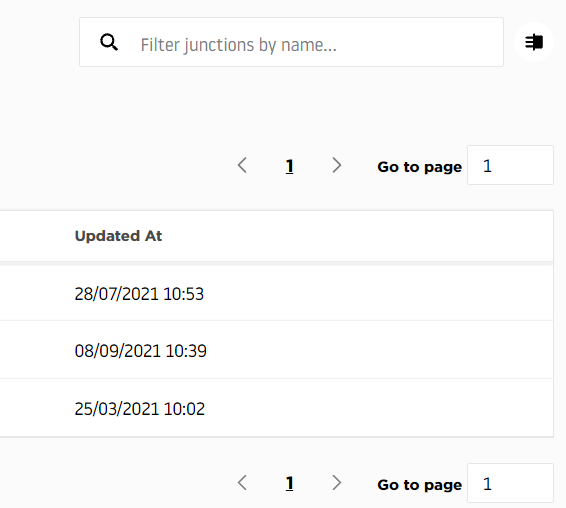This screenshot has height=508, width=566.
Task: Click the empty right side of the 25/03/2021 row
Action: [379, 408]
